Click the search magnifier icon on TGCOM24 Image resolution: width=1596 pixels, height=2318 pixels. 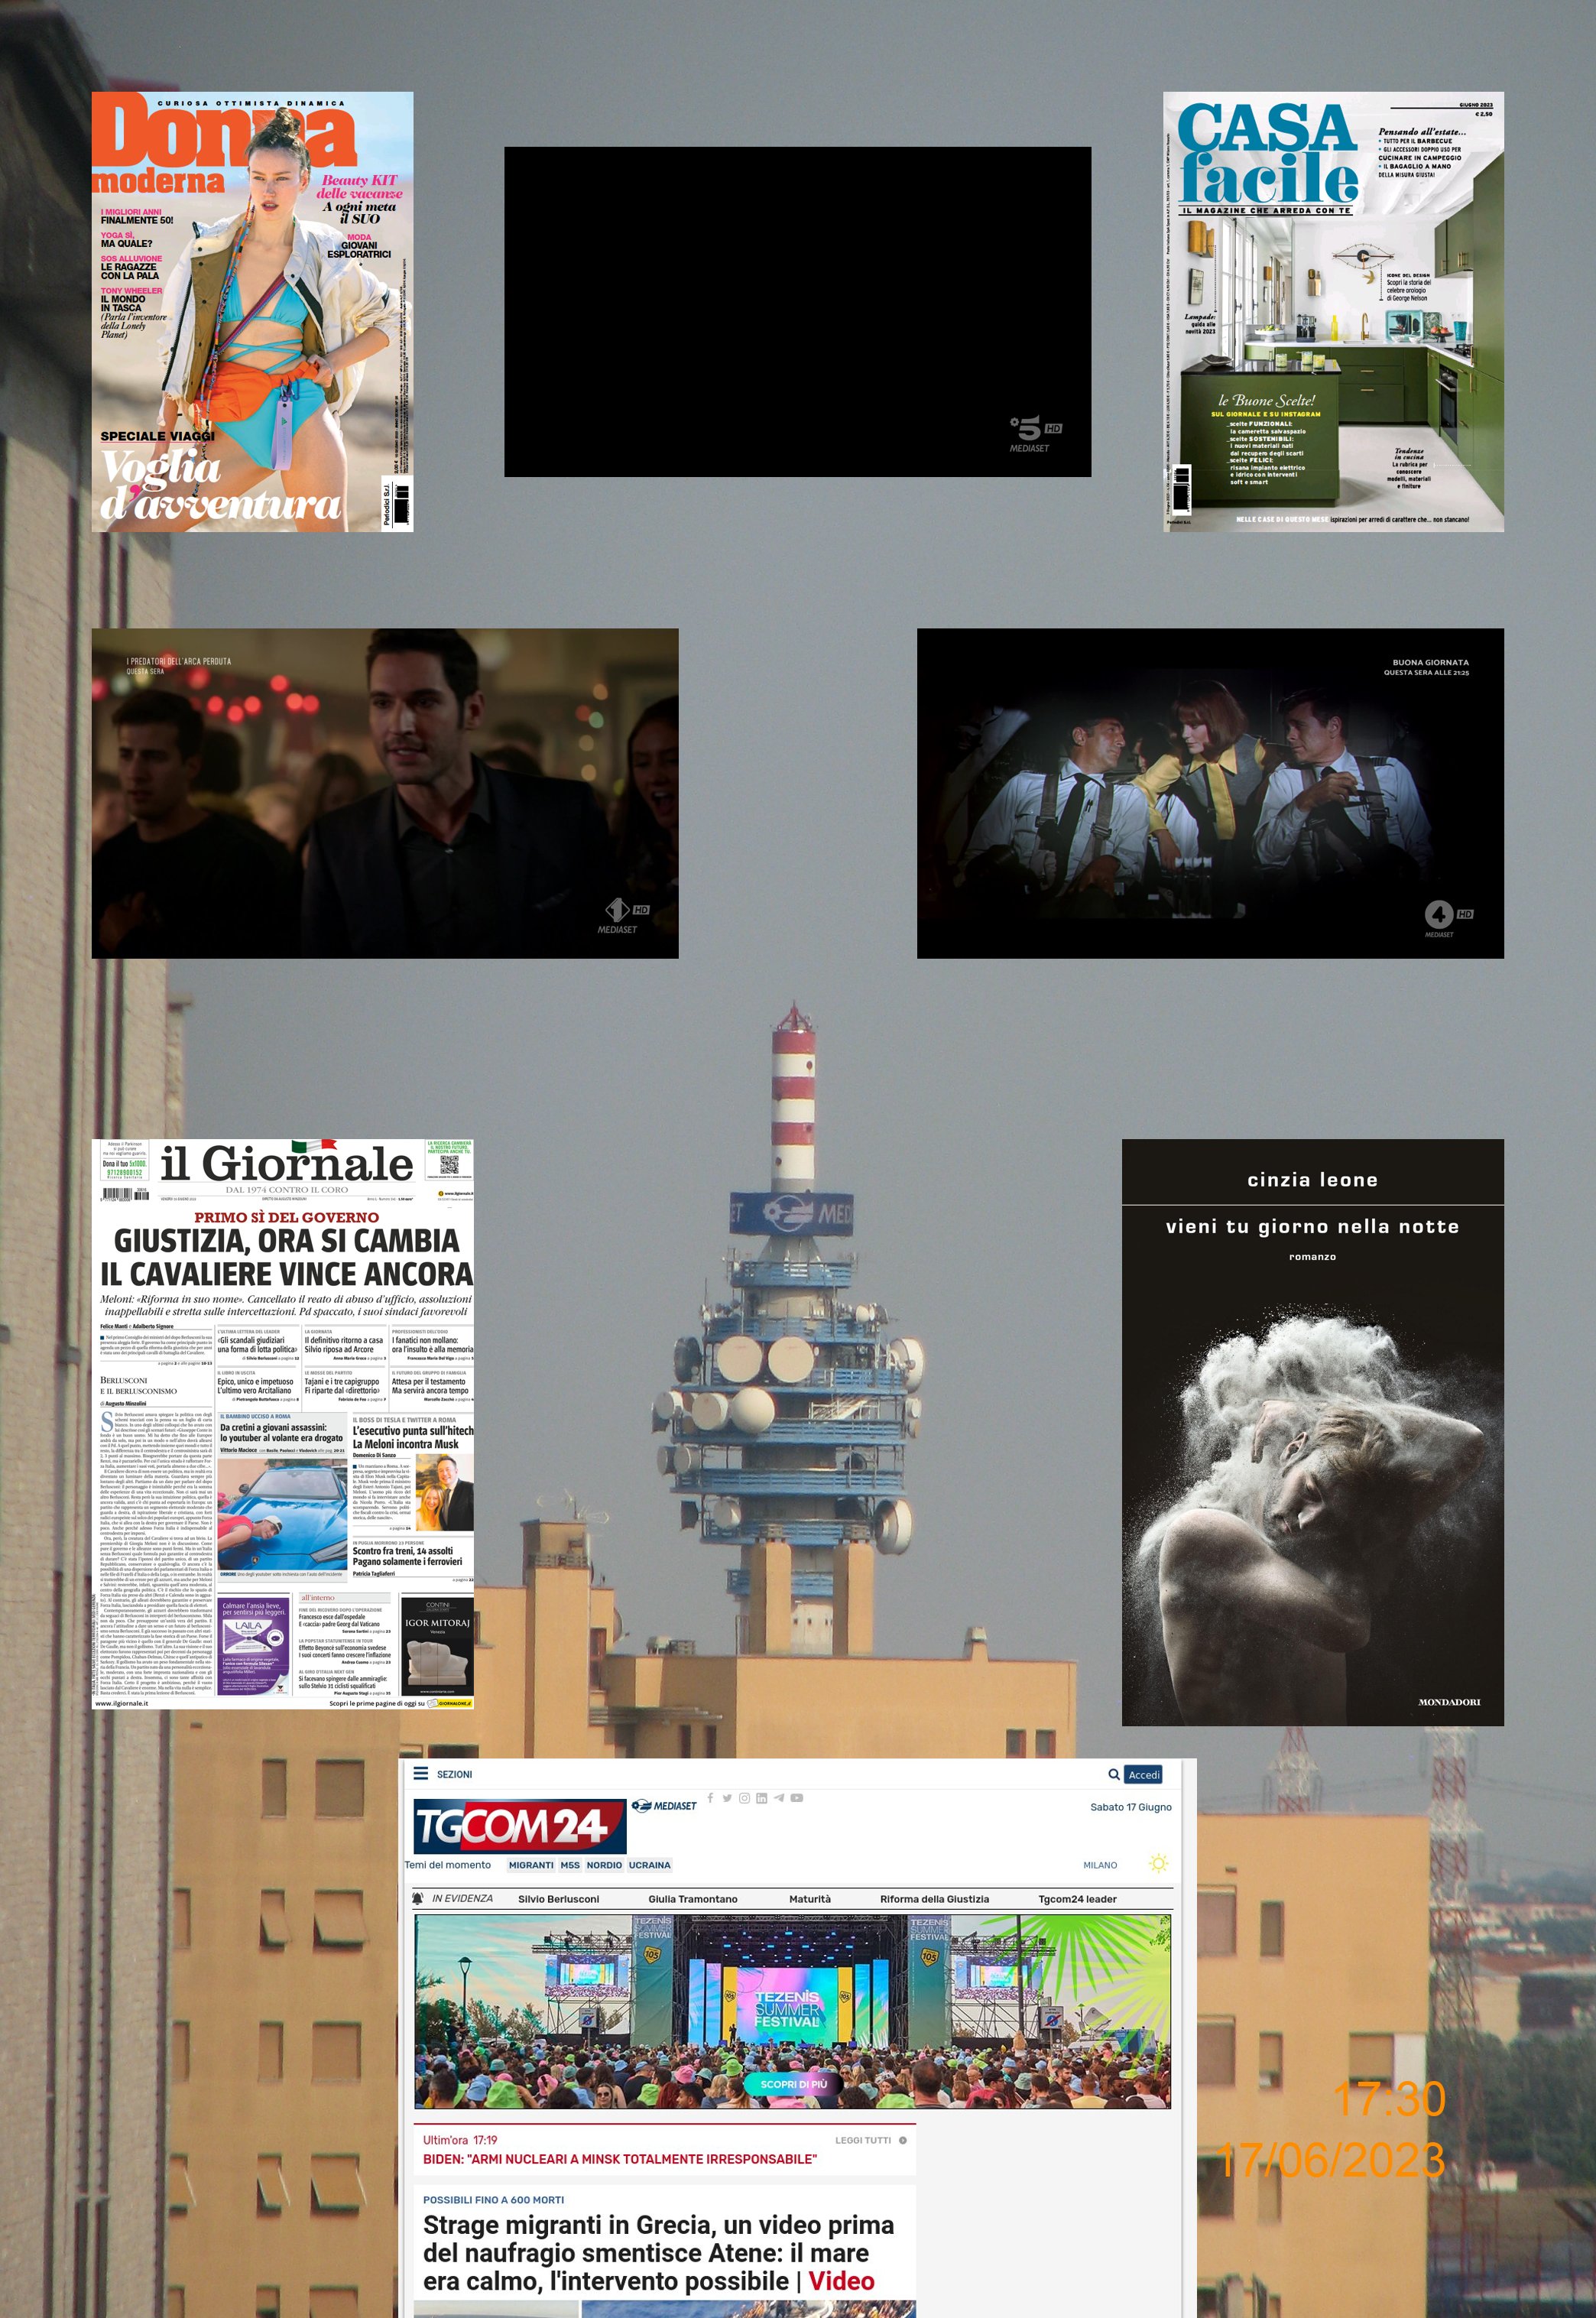(x=1113, y=1774)
